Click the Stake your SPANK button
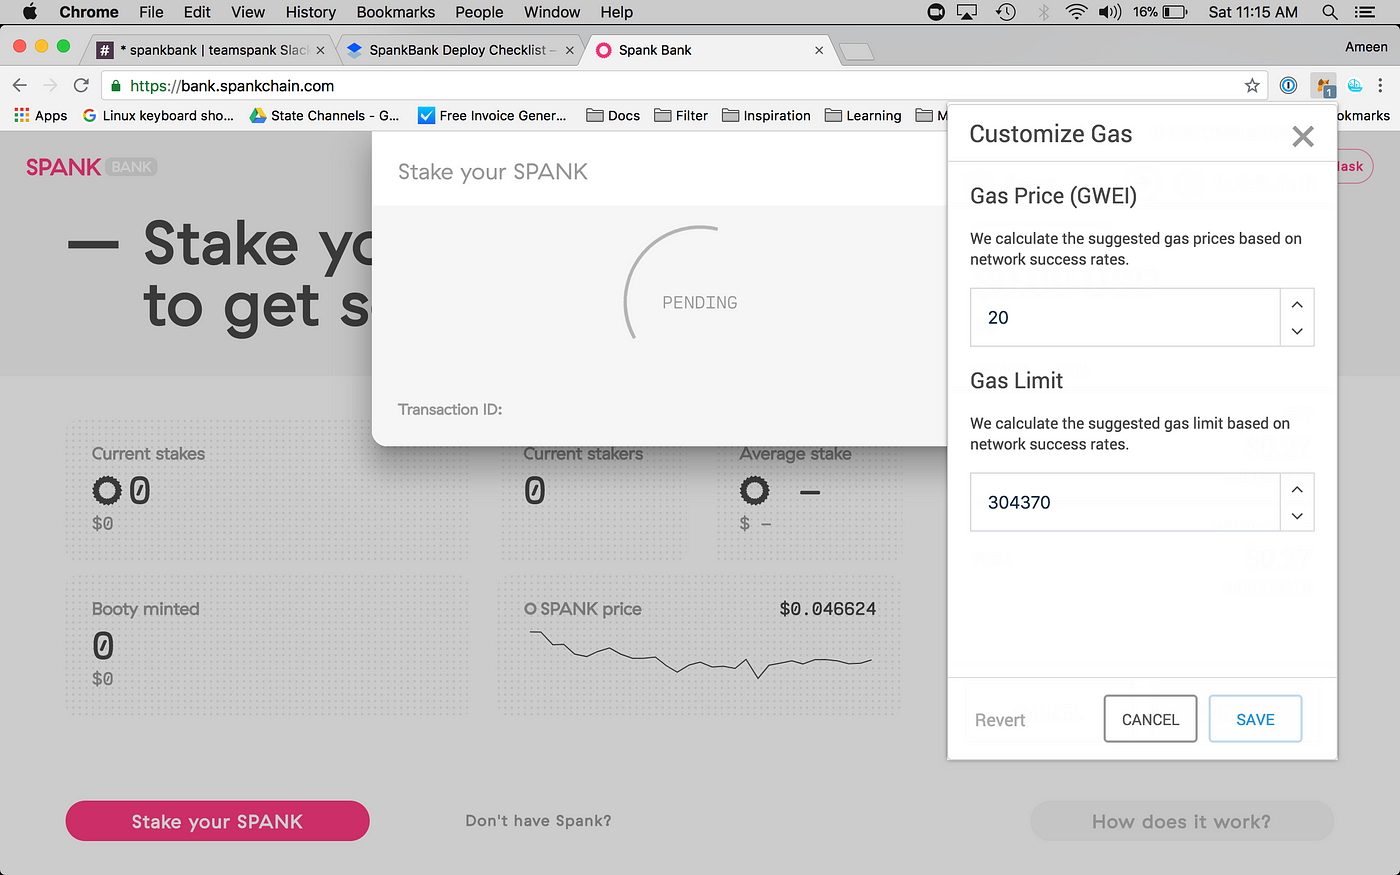1400x875 pixels. pos(217,821)
